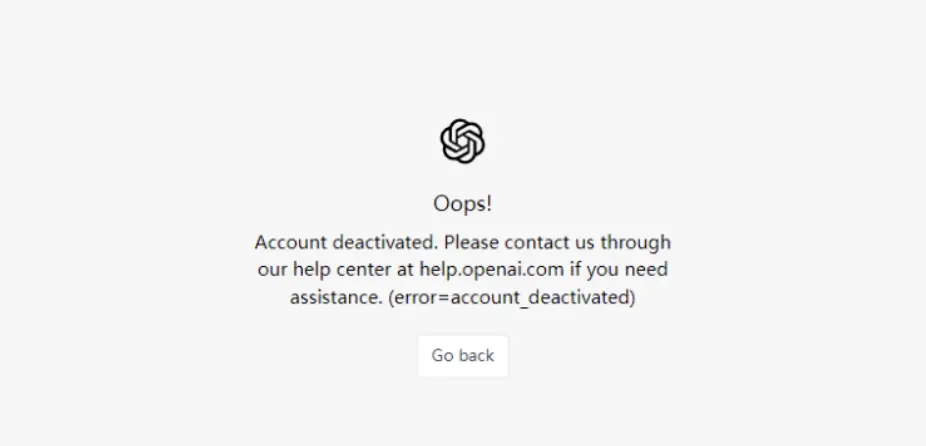The height and width of the screenshot is (446, 926).
Task: Click the exclamation mark after Oops
Action: click(x=489, y=204)
